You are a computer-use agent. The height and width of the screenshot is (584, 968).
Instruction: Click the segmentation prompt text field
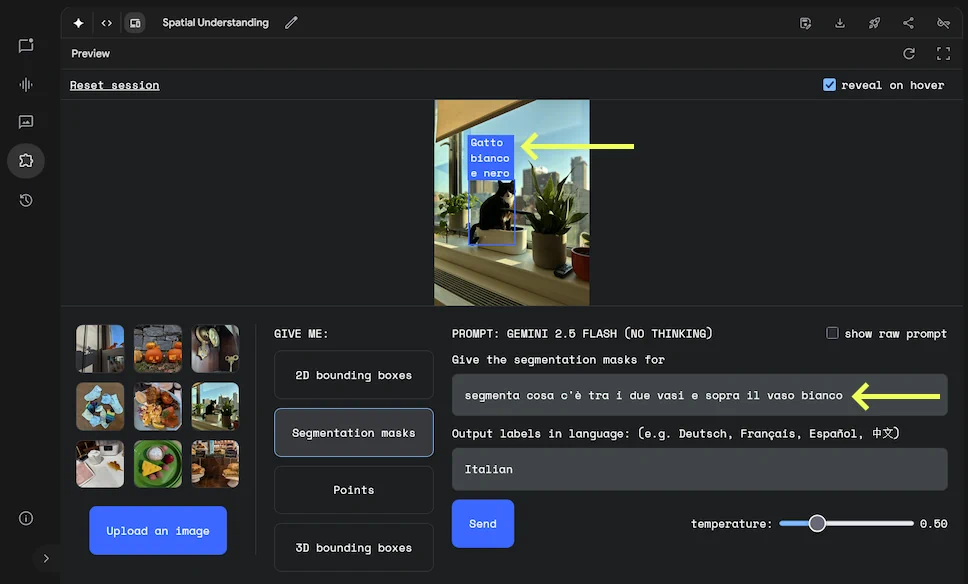click(699, 395)
